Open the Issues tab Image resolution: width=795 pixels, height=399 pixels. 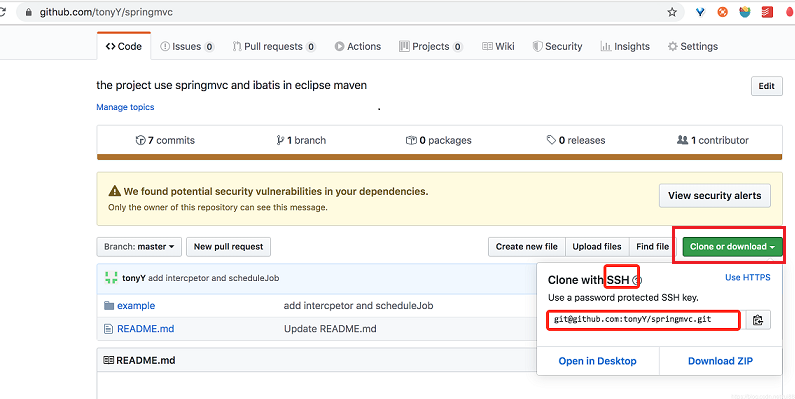click(x=187, y=46)
